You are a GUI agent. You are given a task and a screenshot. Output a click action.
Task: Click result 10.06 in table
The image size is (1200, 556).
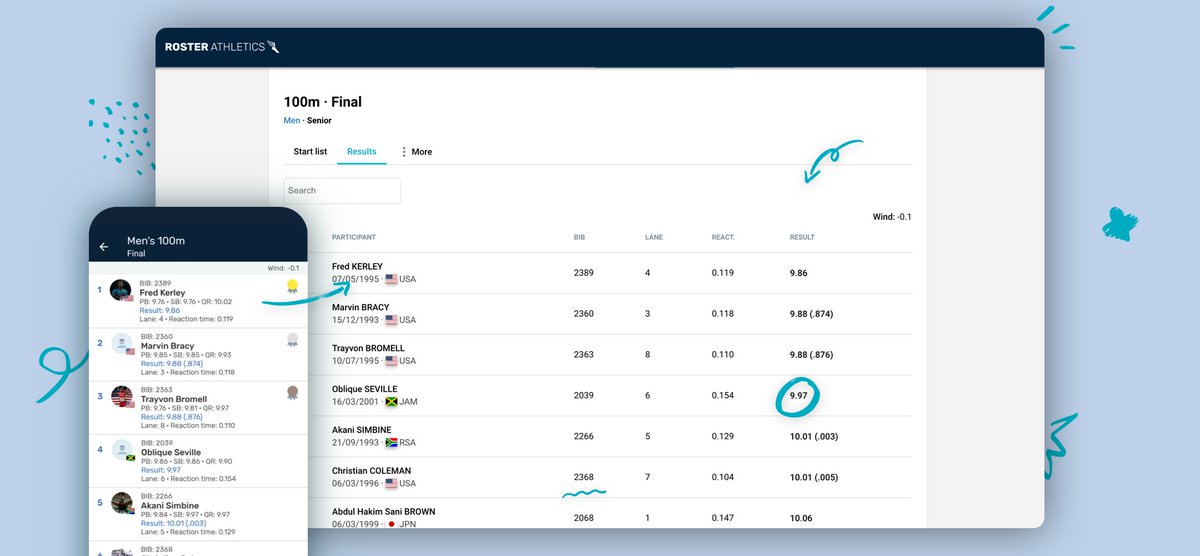point(801,519)
